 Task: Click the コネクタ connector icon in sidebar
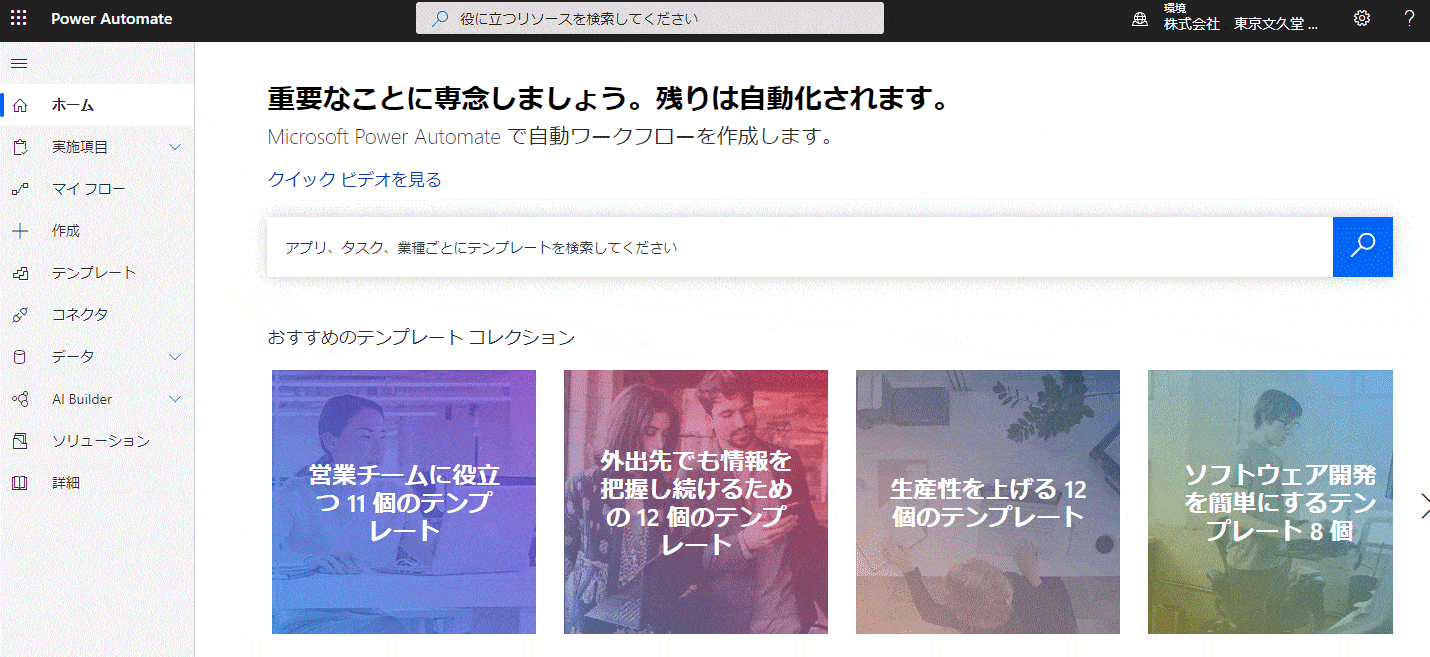(x=20, y=315)
